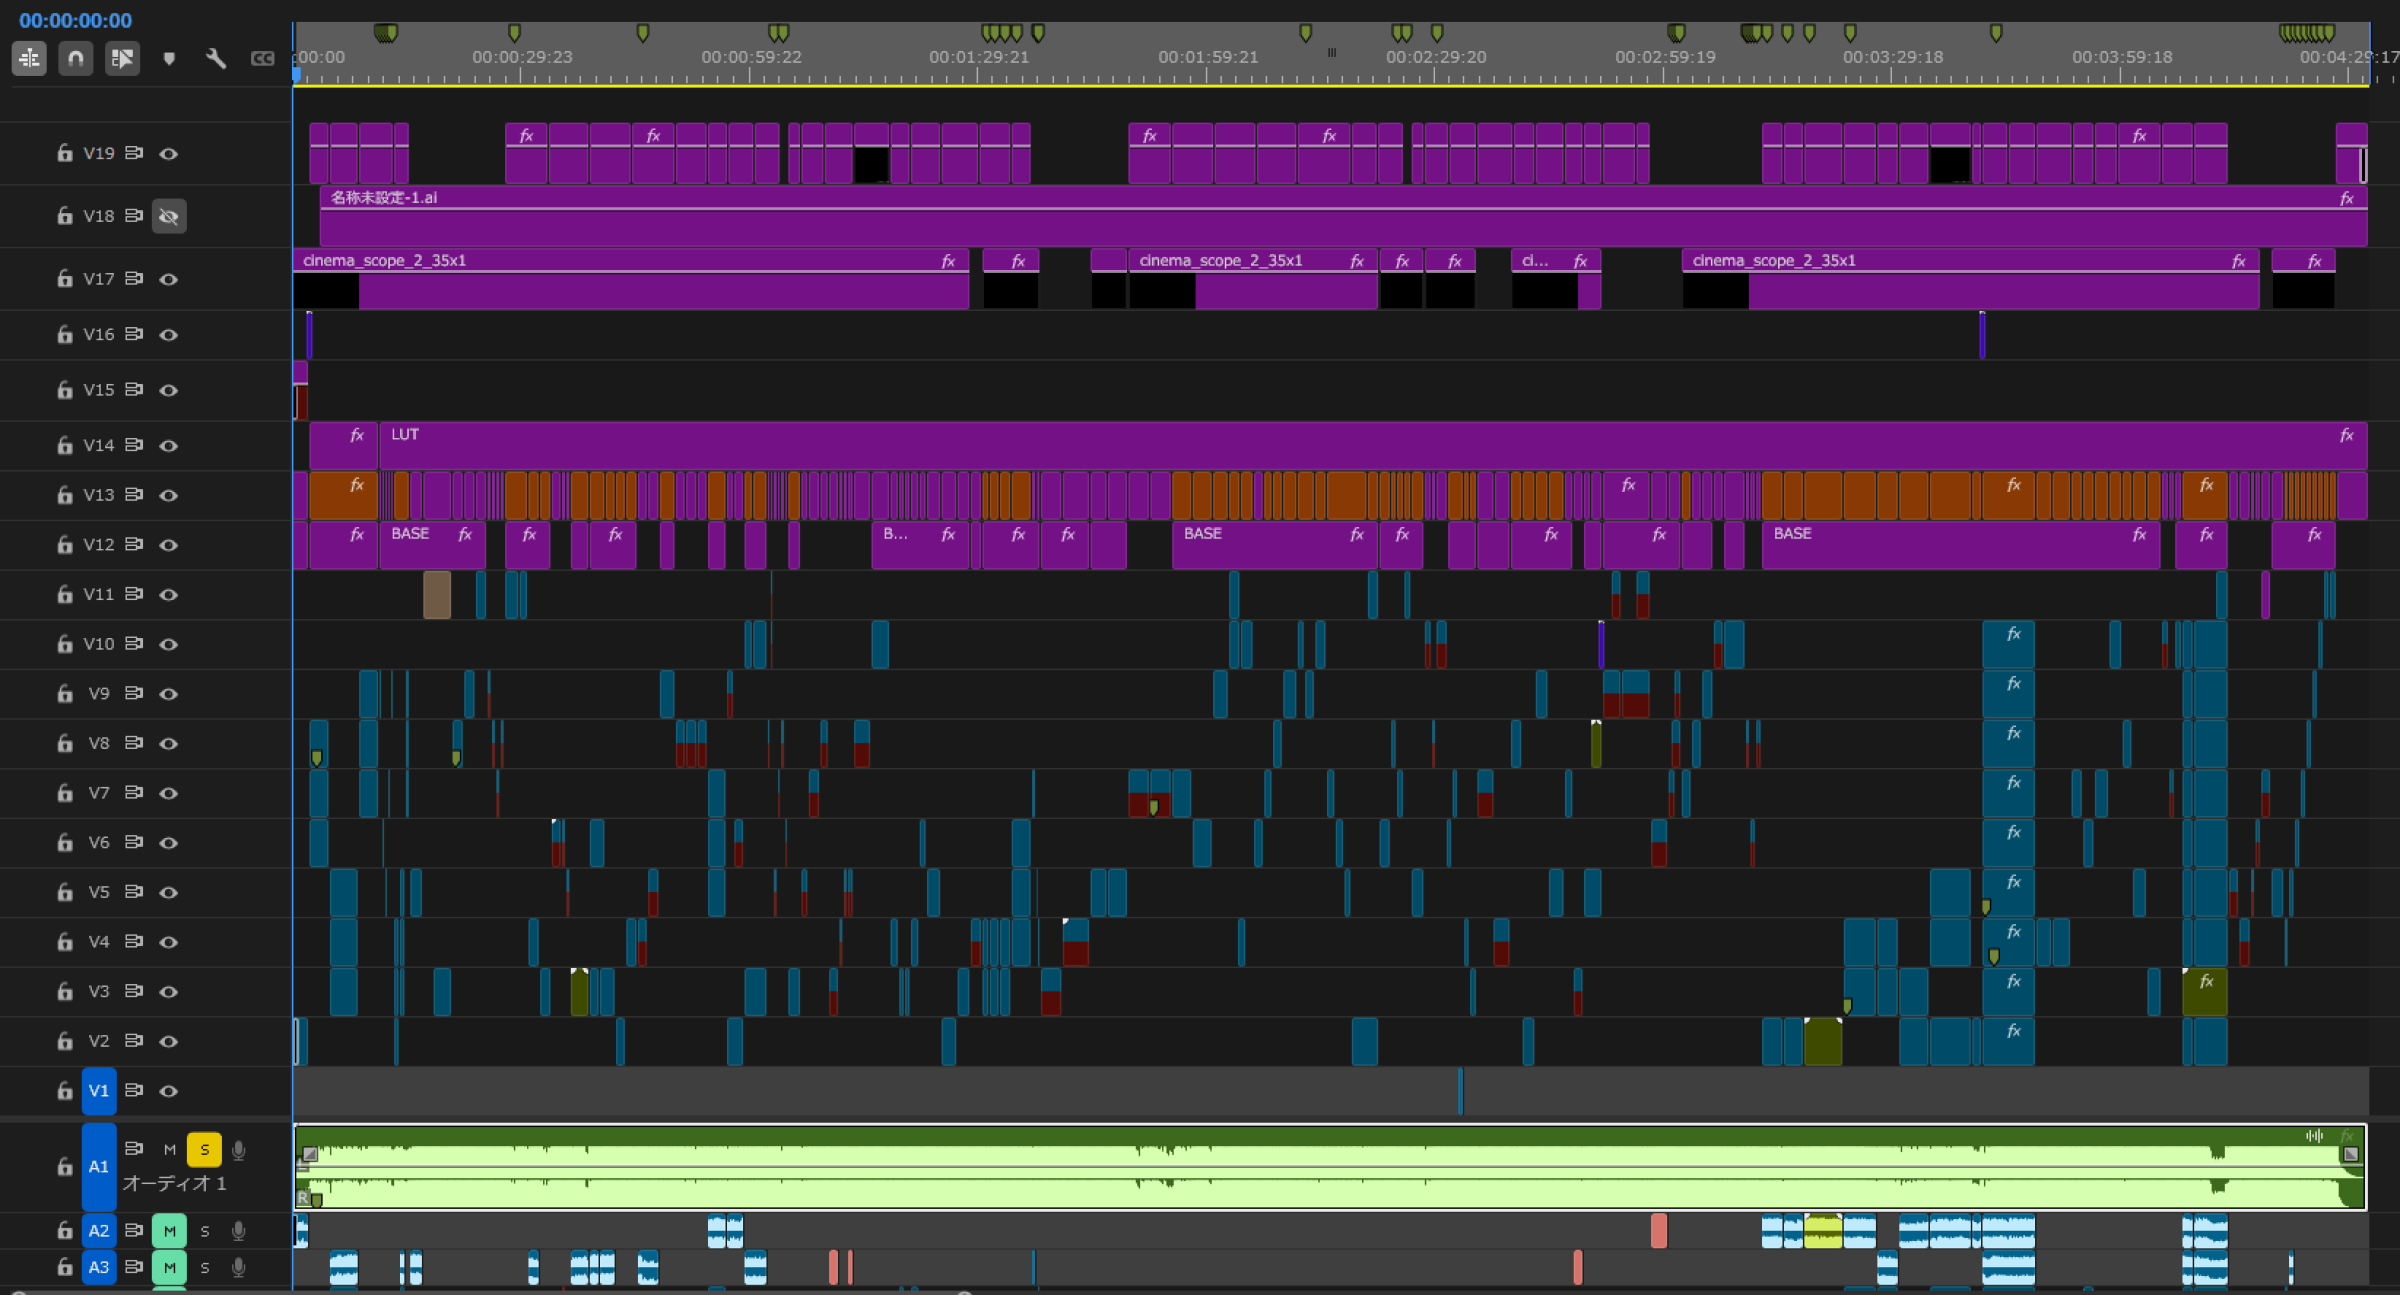Turn off solo on track A1
The width and height of the screenshot is (2400, 1295).
(x=204, y=1150)
